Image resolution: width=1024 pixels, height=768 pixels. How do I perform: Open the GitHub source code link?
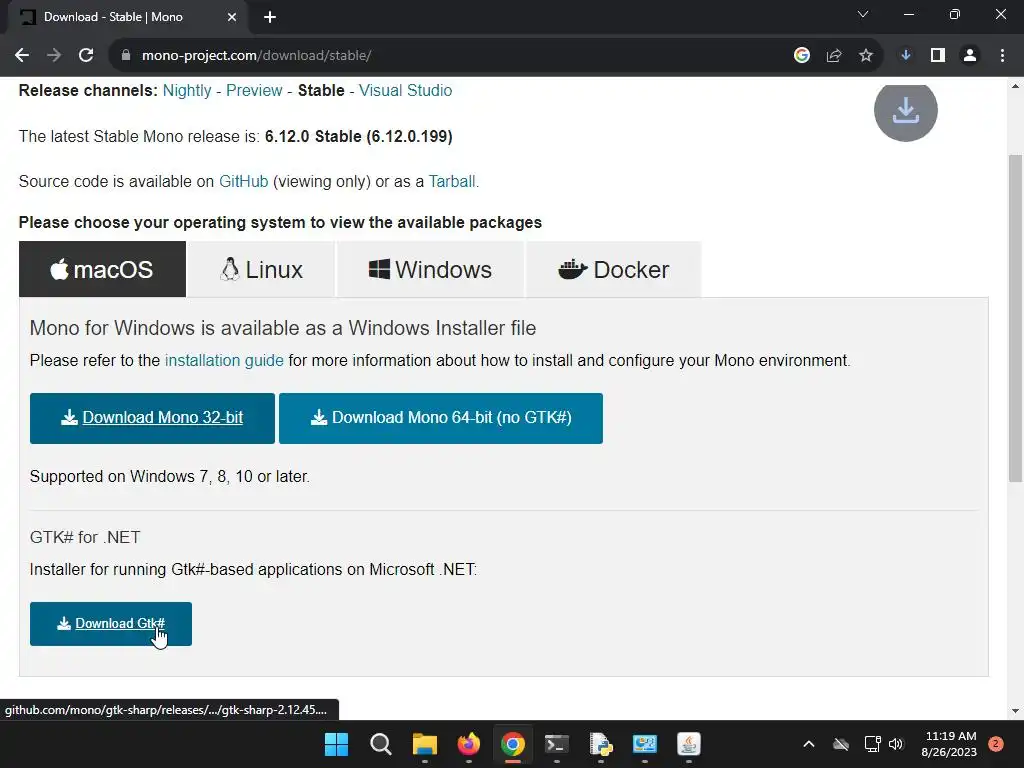[x=244, y=181]
